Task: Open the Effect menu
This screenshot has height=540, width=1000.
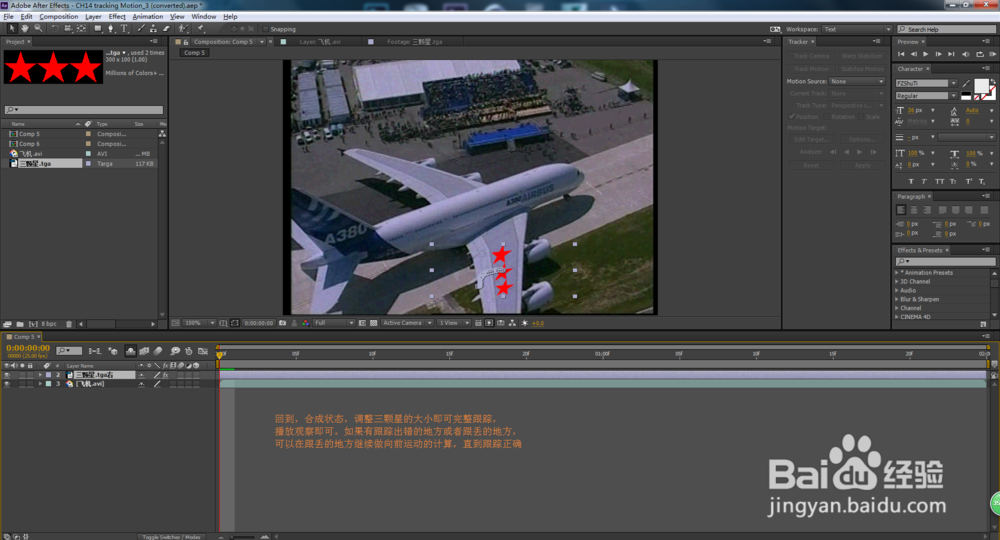Action: (x=117, y=17)
